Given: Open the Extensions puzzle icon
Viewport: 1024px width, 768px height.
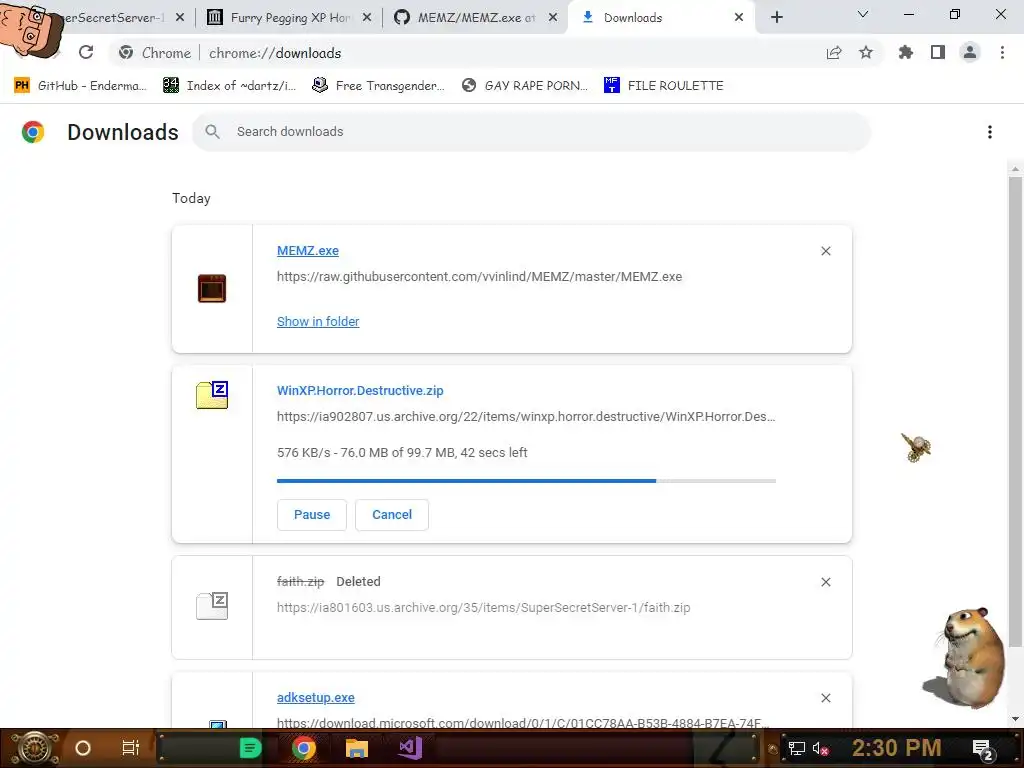Looking at the screenshot, I should coord(905,52).
